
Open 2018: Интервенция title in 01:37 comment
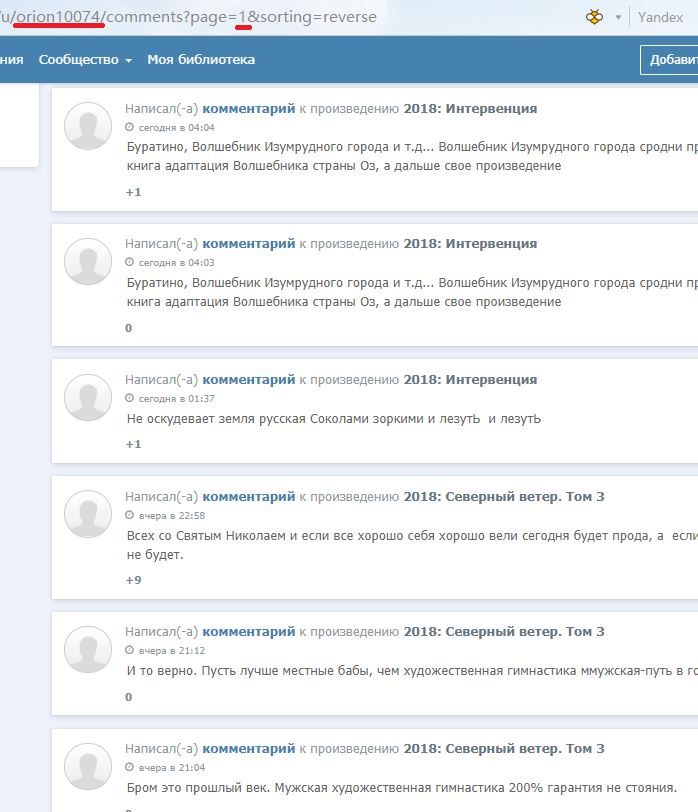(x=470, y=380)
